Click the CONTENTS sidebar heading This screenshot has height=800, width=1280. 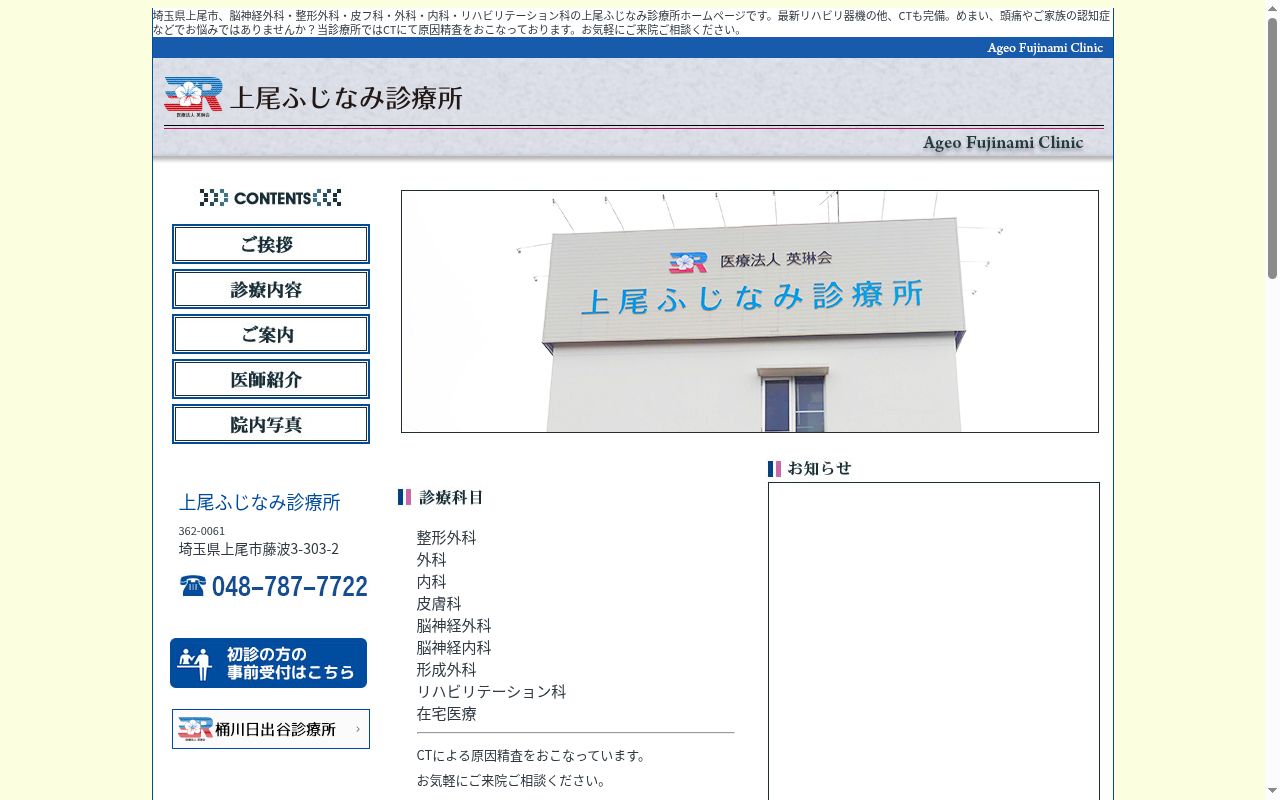pyautogui.click(x=271, y=198)
